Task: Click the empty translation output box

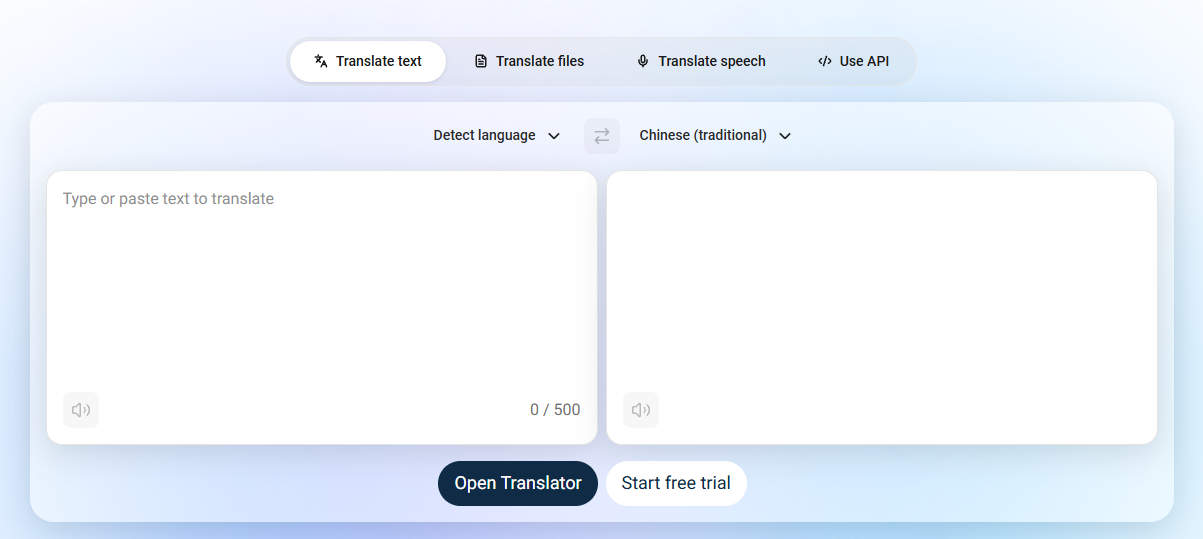Action: (x=882, y=308)
